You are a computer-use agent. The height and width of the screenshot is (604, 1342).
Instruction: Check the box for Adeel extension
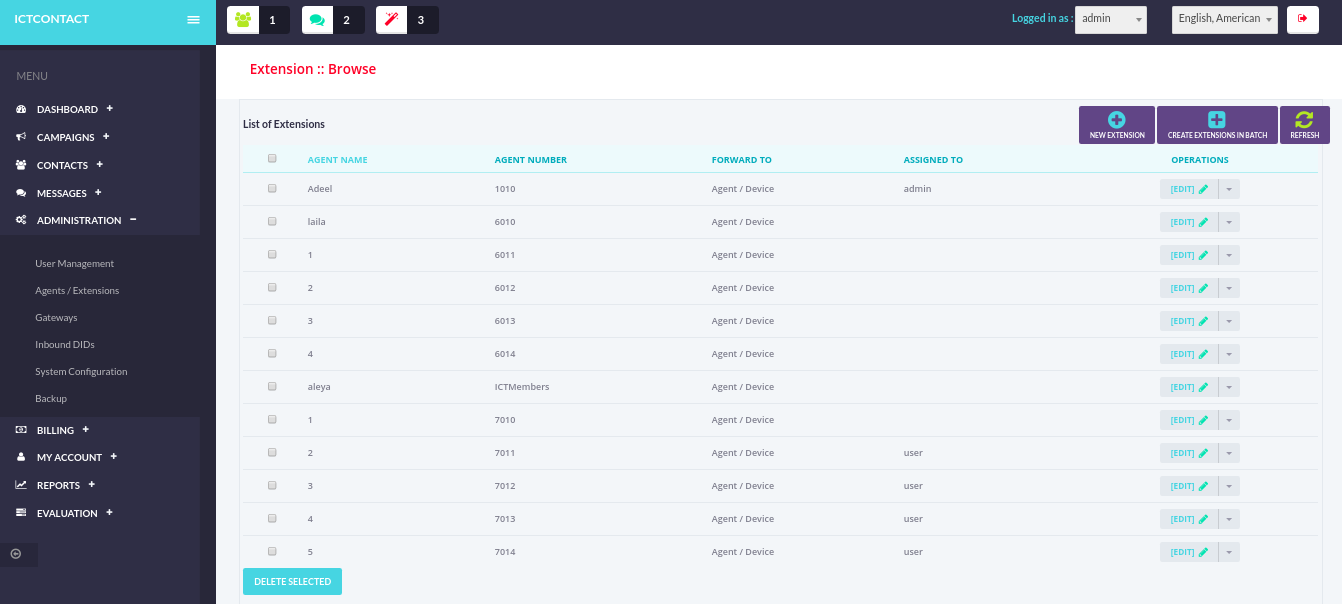pos(272,188)
